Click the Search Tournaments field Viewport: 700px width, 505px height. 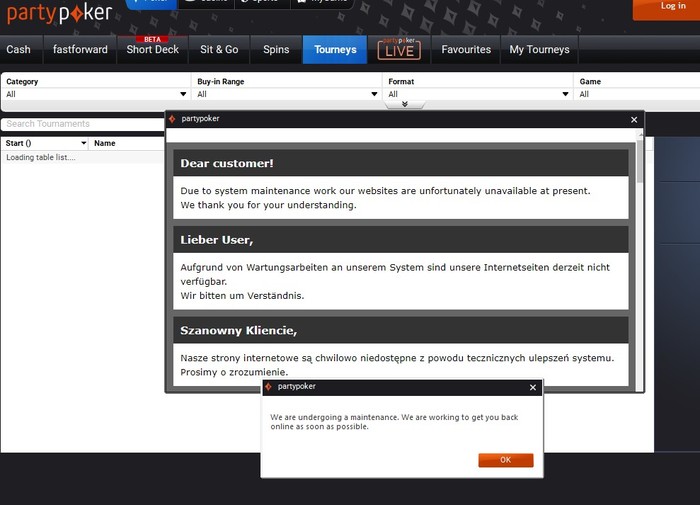83,124
